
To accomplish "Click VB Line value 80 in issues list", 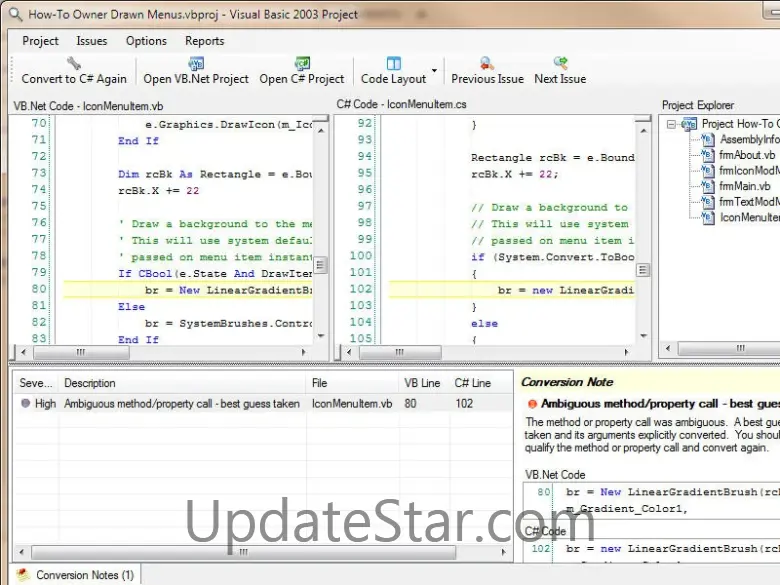I will [410, 403].
